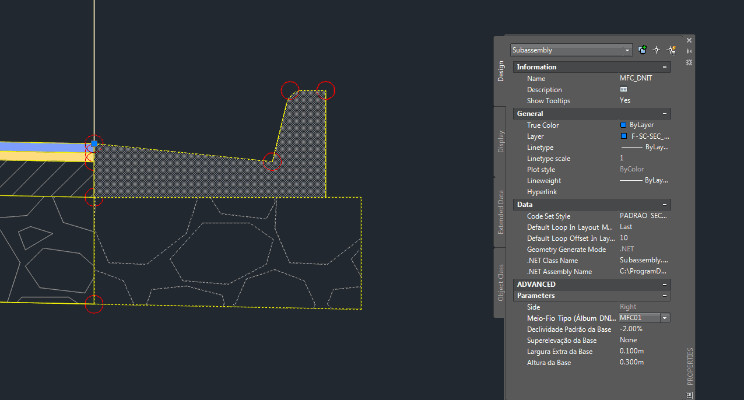Image resolution: width=744 pixels, height=400 pixels.
Task: Click the Select Objects icon
Action: (657, 49)
